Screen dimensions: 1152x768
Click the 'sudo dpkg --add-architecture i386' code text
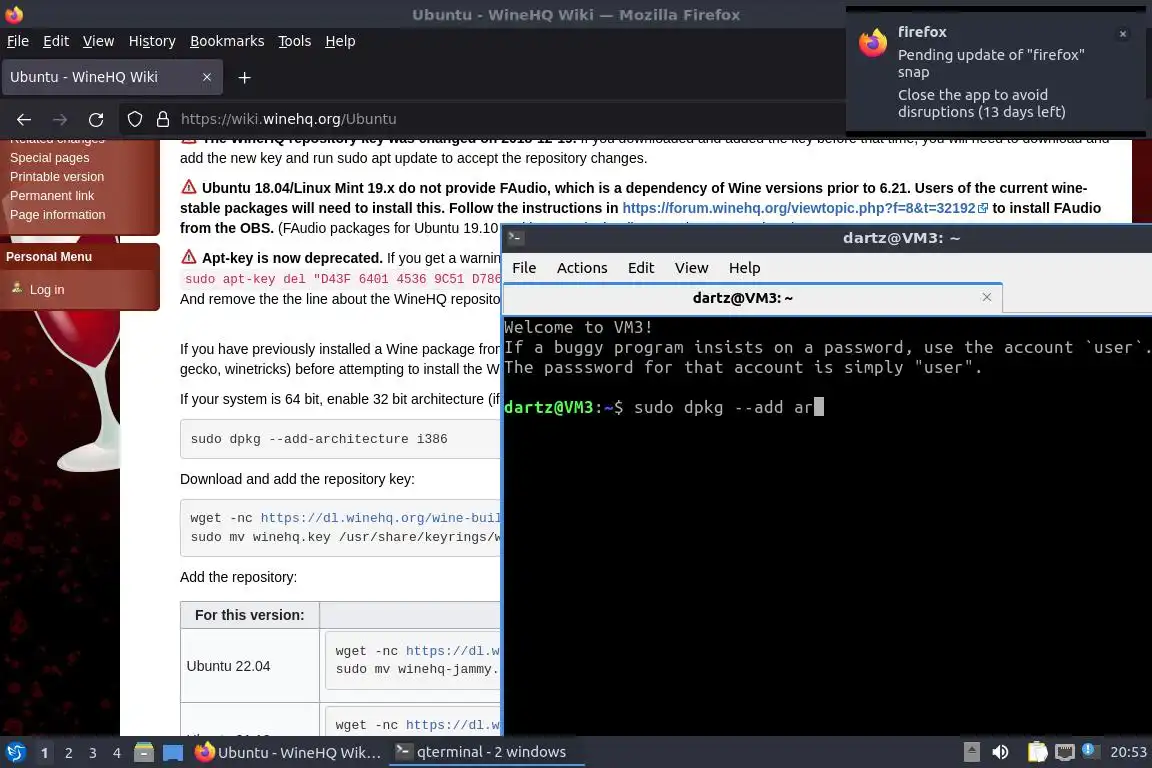[x=319, y=439]
